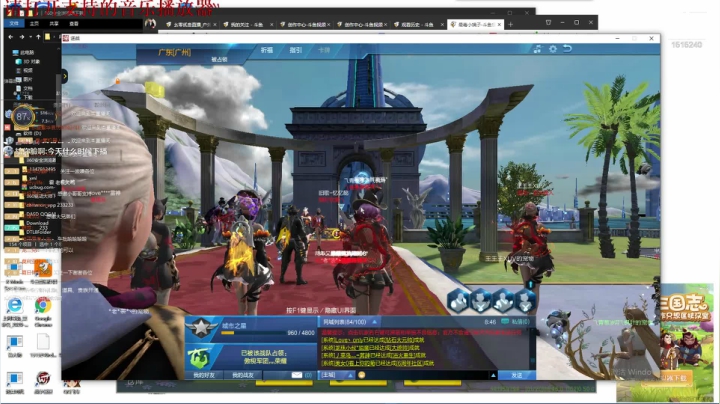720x404 pixels.
Task: Open the 指引 tab in game header
Action: click(296, 50)
